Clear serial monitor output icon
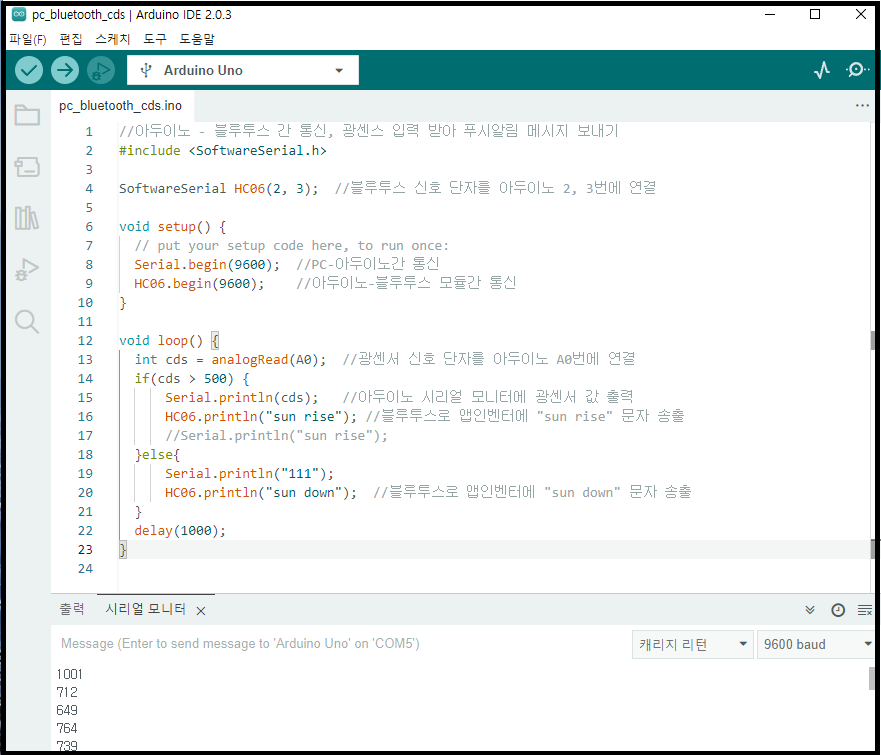 (865, 610)
